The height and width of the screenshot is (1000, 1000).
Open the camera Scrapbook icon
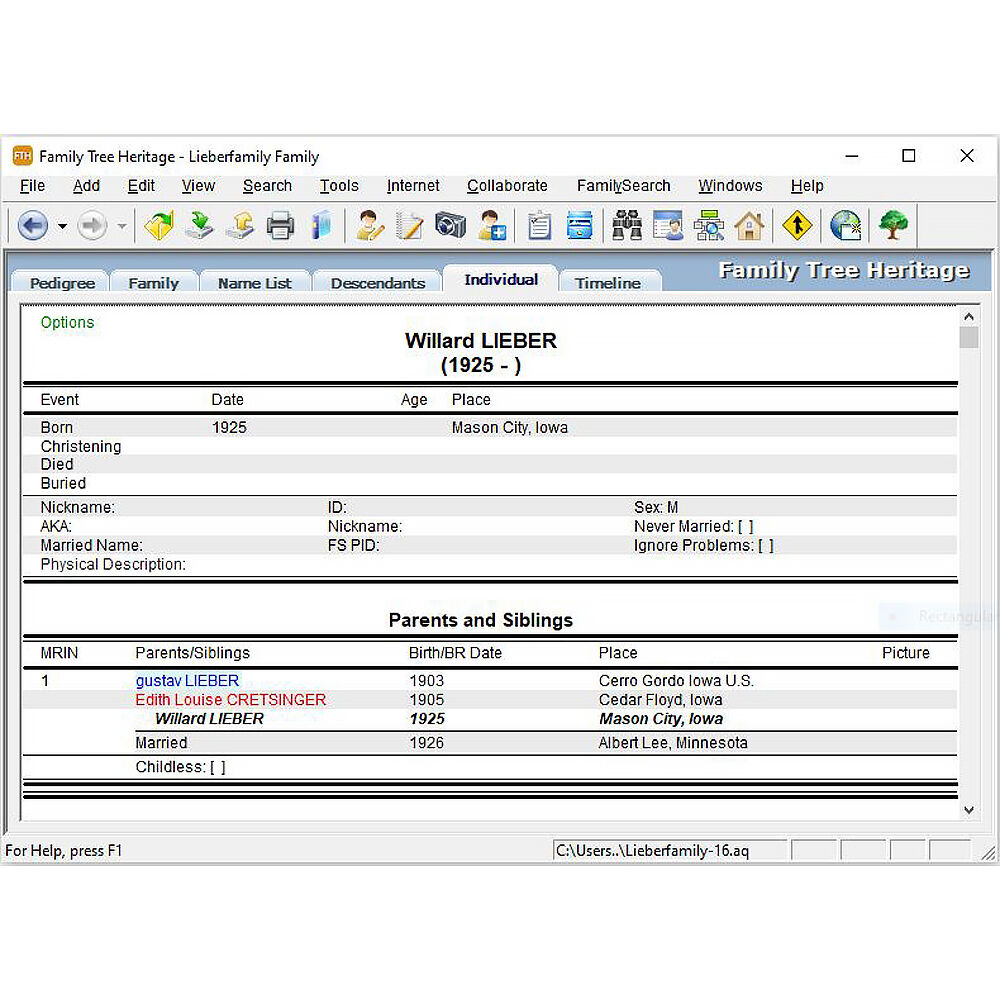[x=451, y=225]
